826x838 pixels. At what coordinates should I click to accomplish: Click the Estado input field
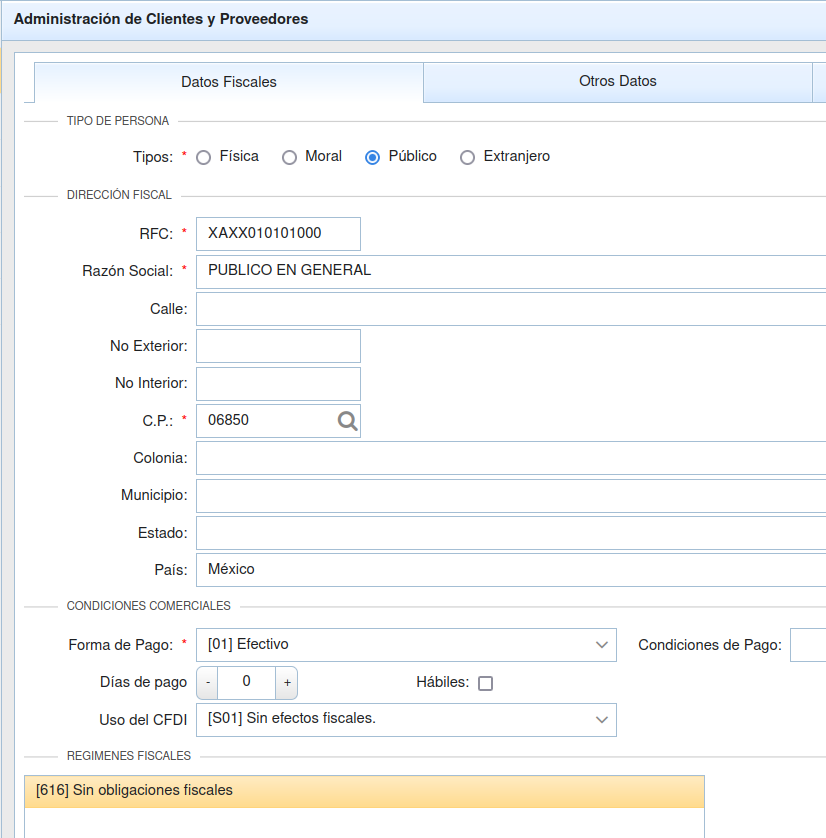pyautogui.click(x=511, y=533)
